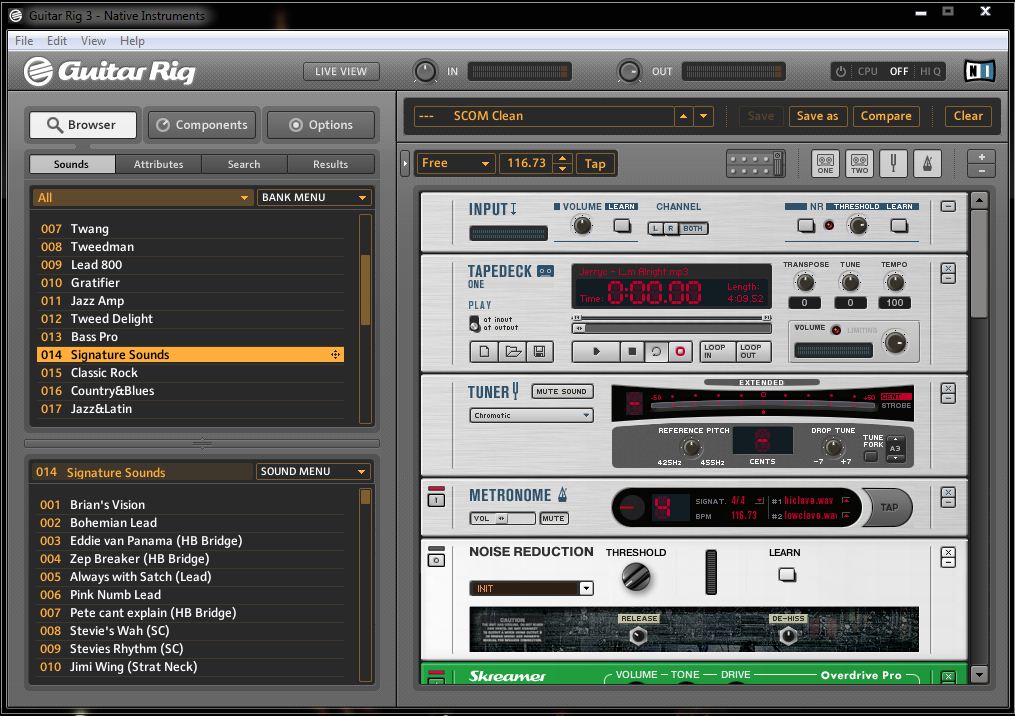Open the Components panel
The image size is (1015, 716).
pyautogui.click(x=202, y=124)
